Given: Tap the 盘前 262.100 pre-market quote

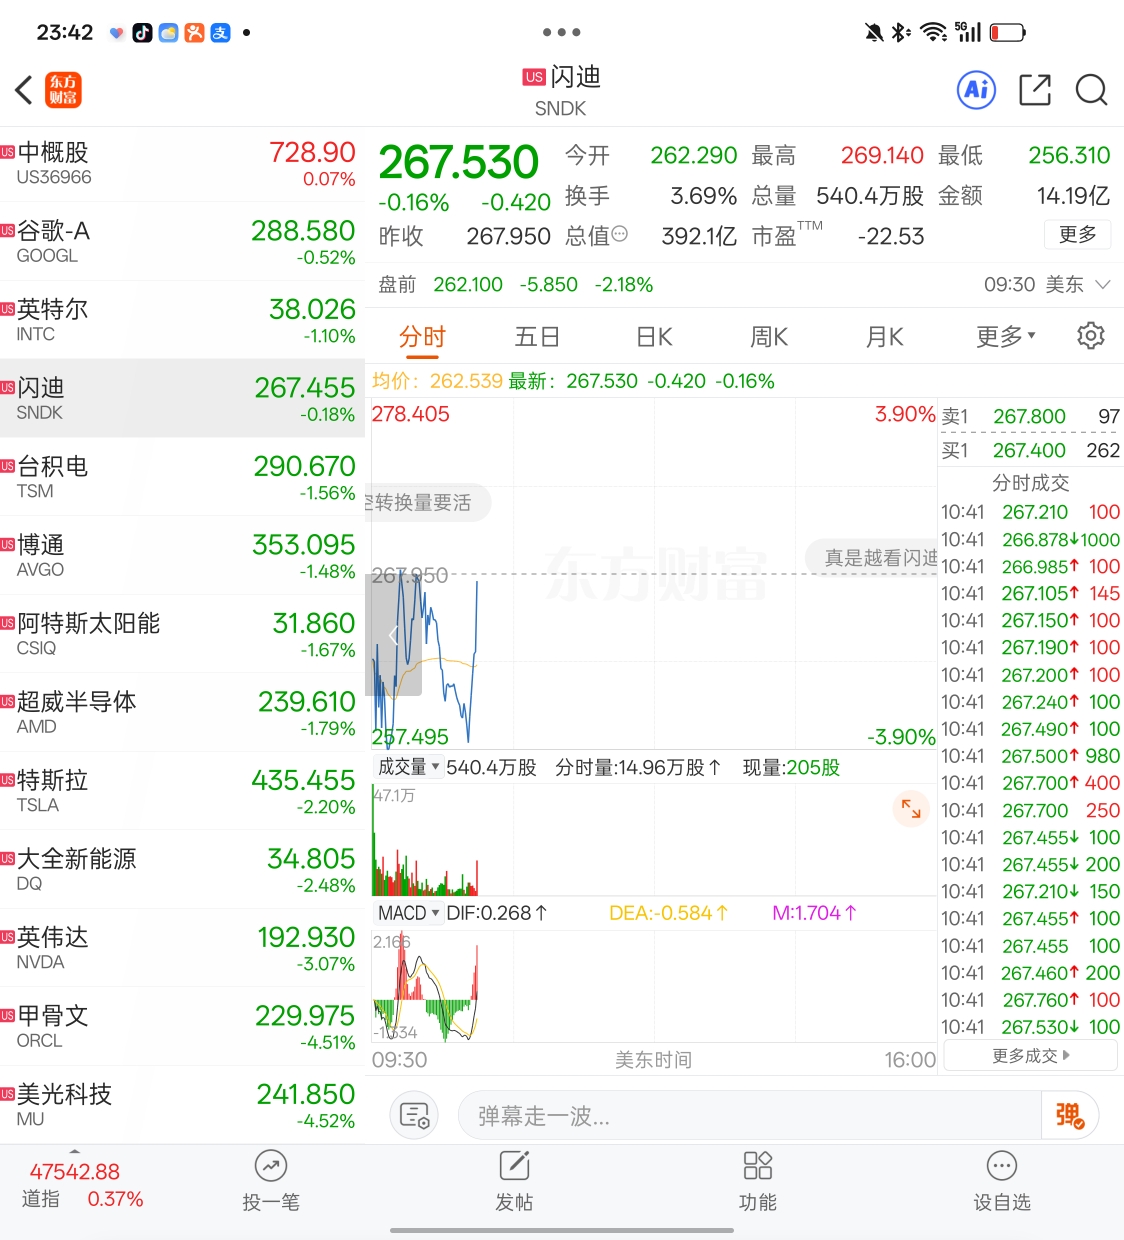Looking at the screenshot, I should click(x=516, y=285).
